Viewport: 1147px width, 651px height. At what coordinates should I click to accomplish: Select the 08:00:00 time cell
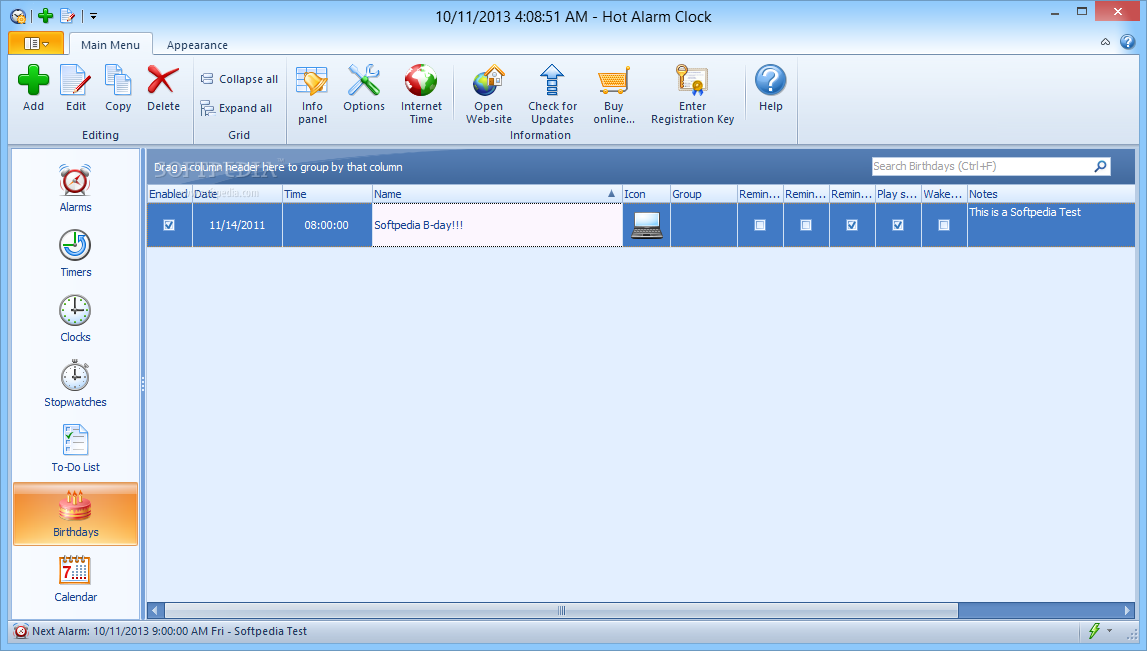(327, 225)
